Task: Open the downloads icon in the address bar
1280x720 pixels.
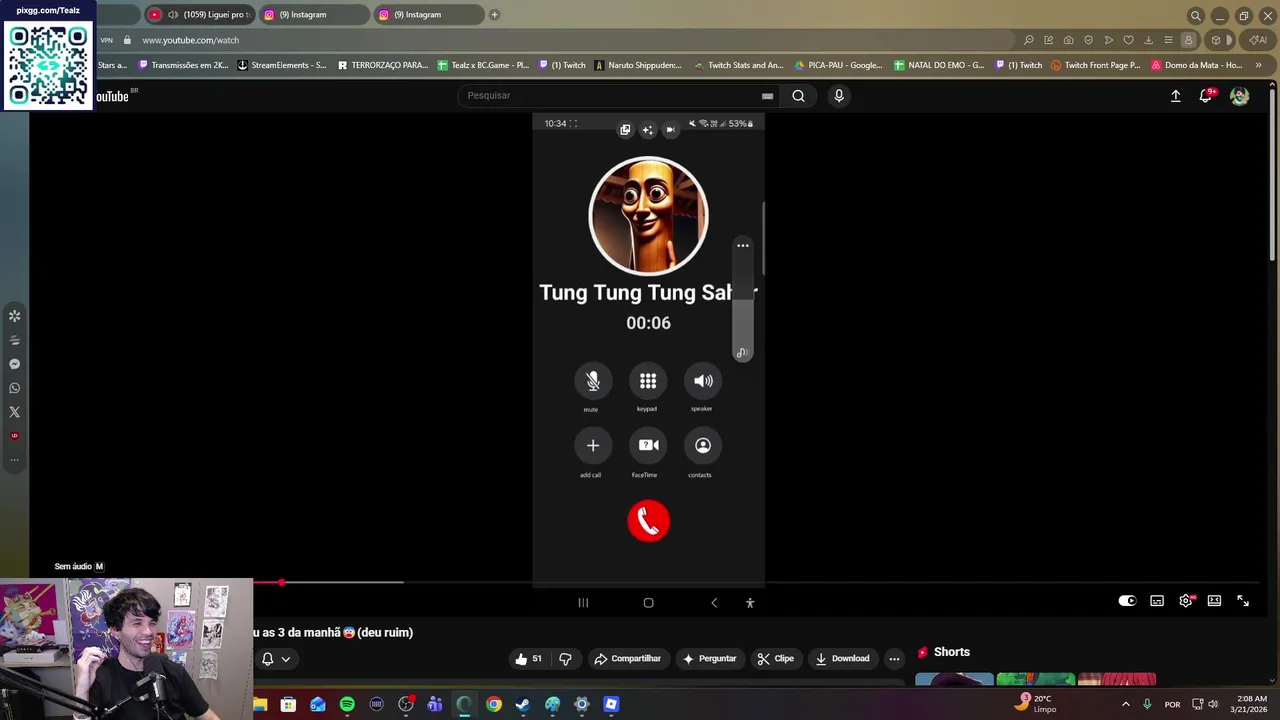Action: pyautogui.click(x=1148, y=40)
